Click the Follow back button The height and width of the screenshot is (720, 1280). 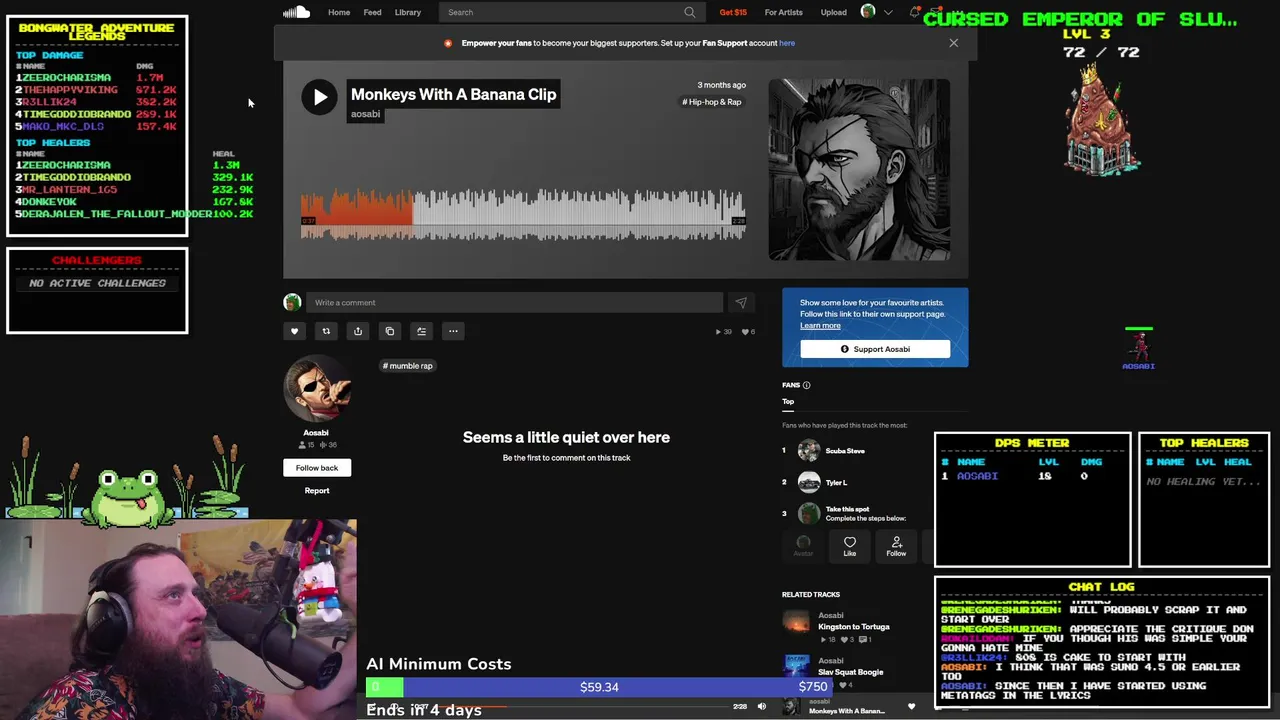click(317, 468)
